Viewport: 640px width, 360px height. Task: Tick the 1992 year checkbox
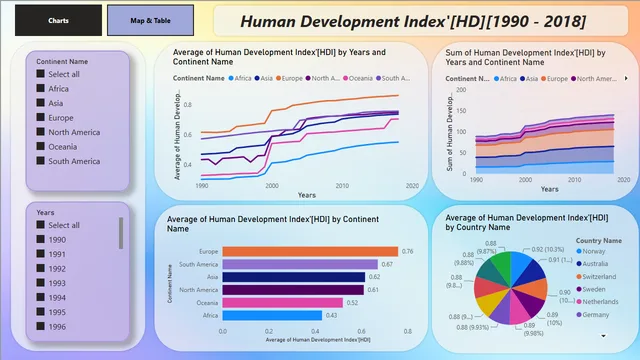pos(40,268)
